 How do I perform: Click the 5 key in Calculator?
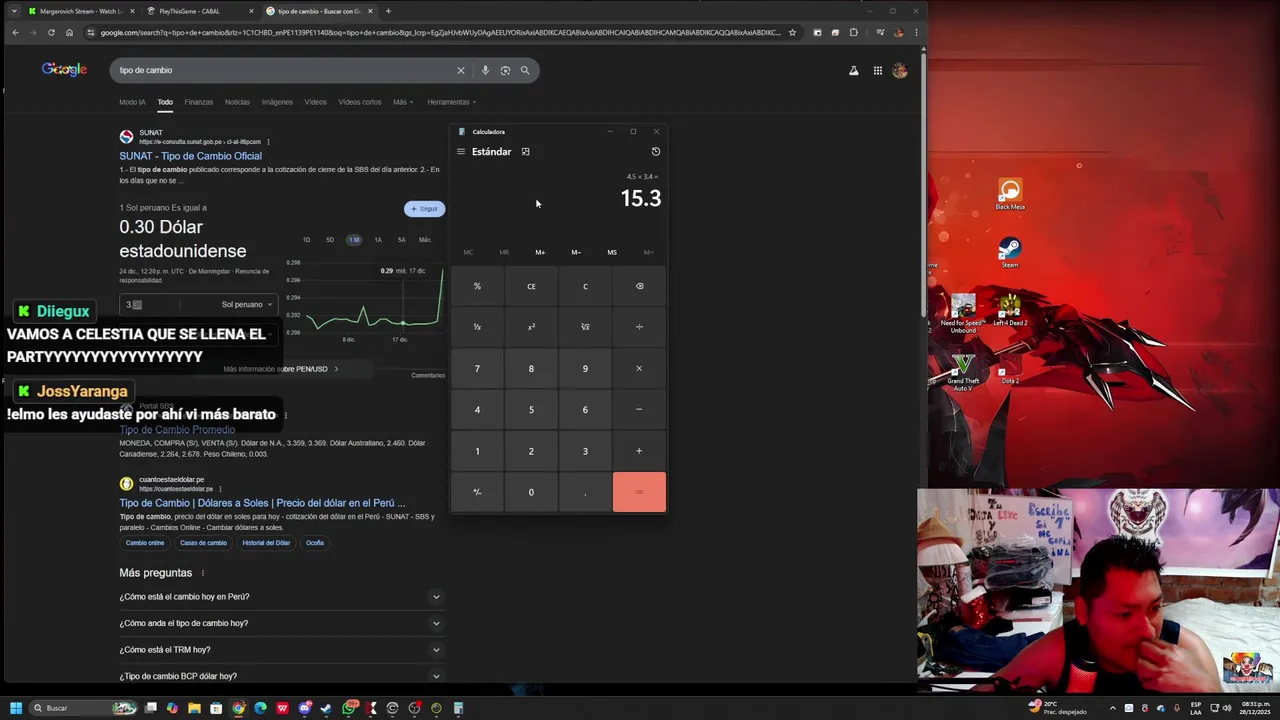tap(531, 409)
